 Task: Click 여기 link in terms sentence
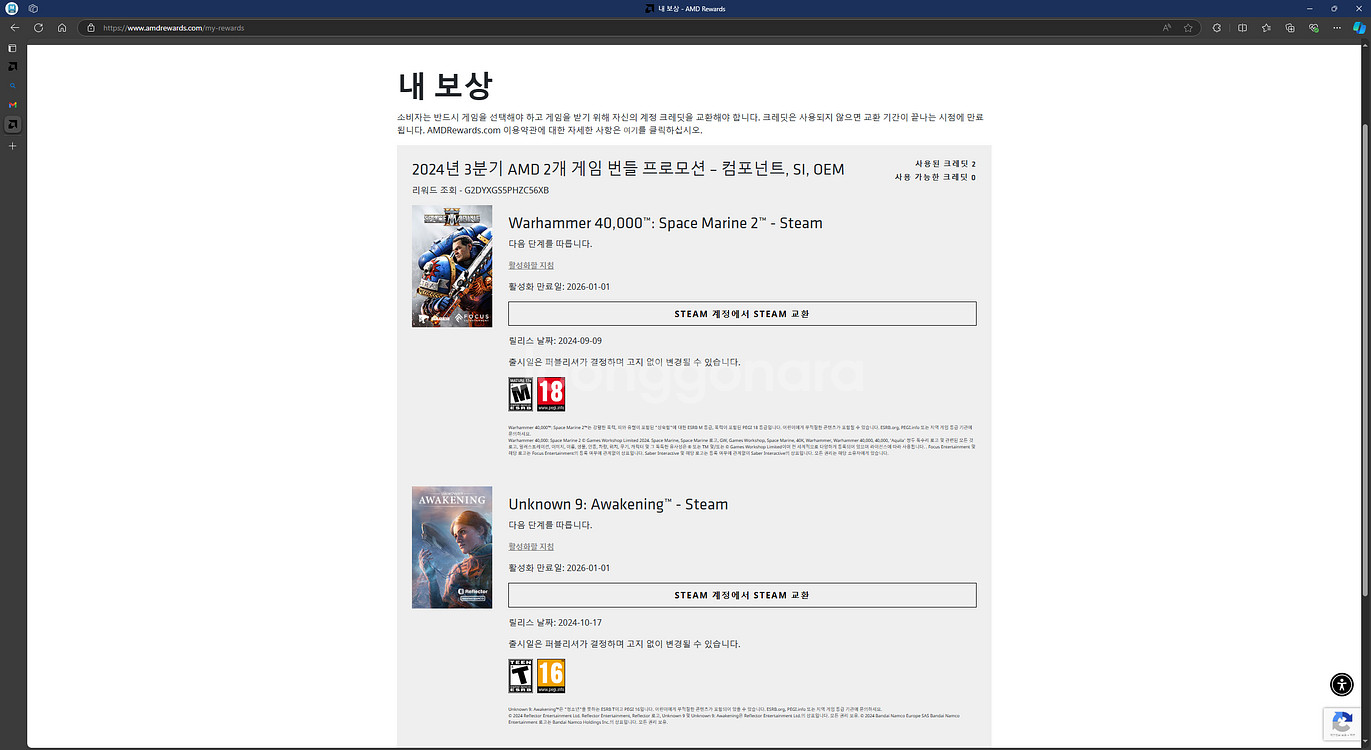pos(631,130)
